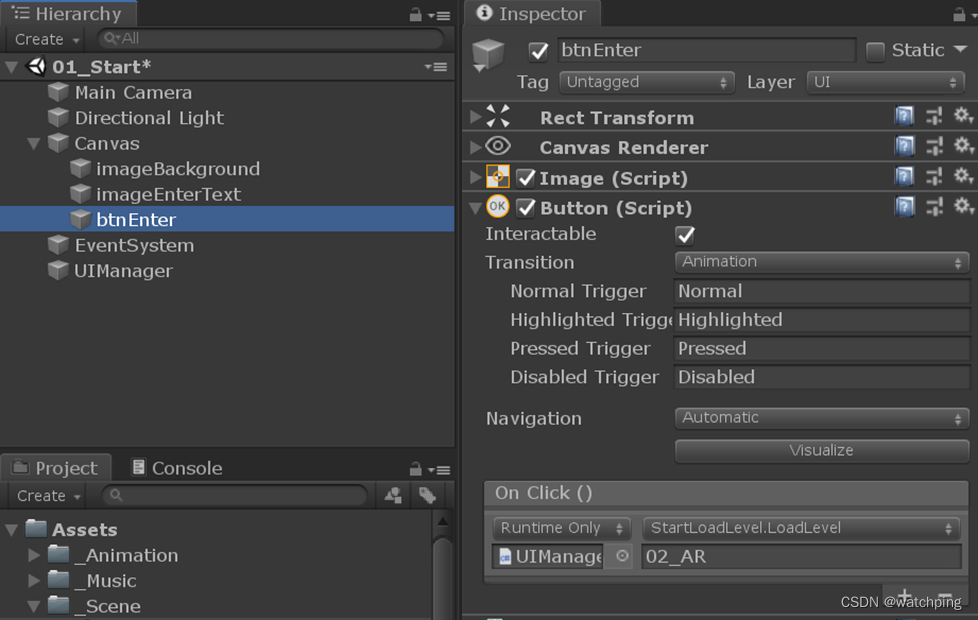Toggle the Static checkbox
978x620 pixels.
875,51
